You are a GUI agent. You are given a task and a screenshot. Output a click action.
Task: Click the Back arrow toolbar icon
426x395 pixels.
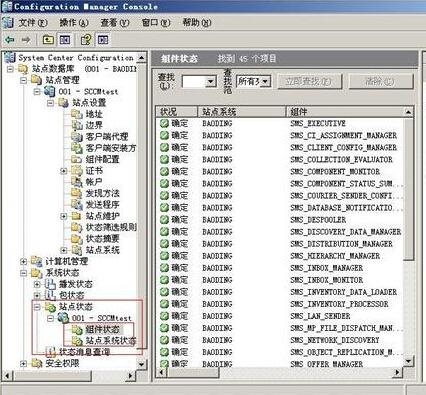tap(10, 40)
